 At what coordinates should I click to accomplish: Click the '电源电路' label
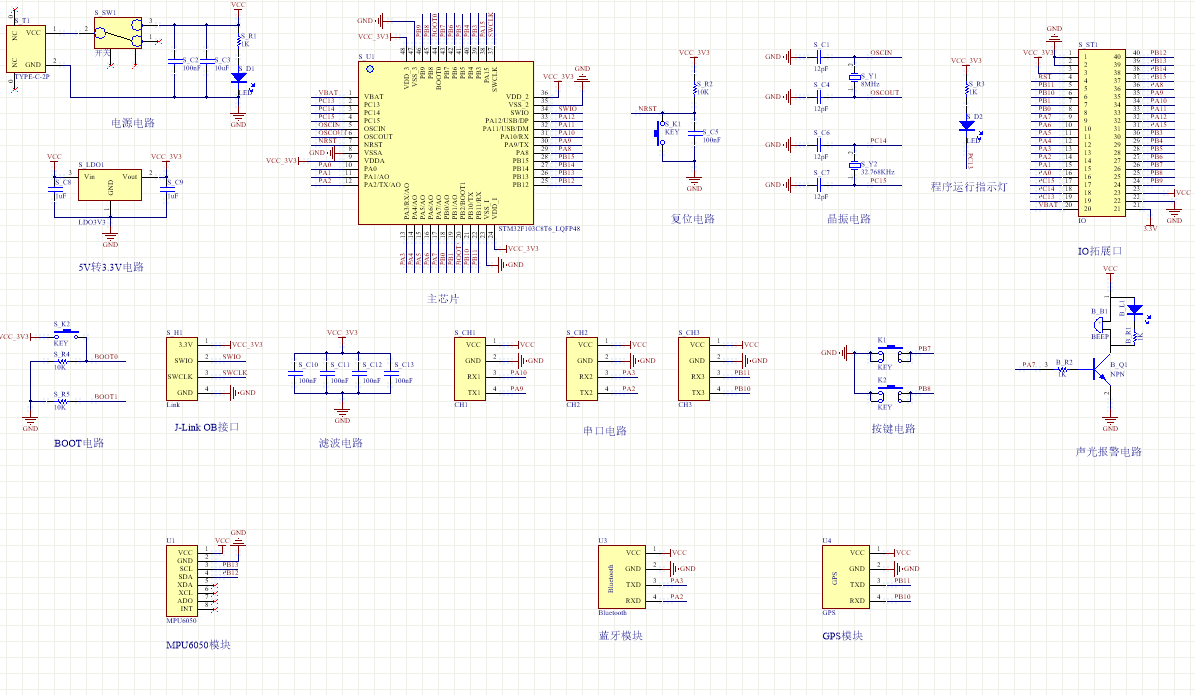point(133,123)
